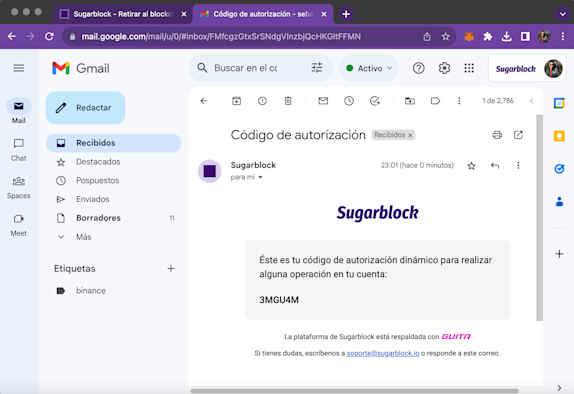Bookmark this page star icon

[x=445, y=36]
